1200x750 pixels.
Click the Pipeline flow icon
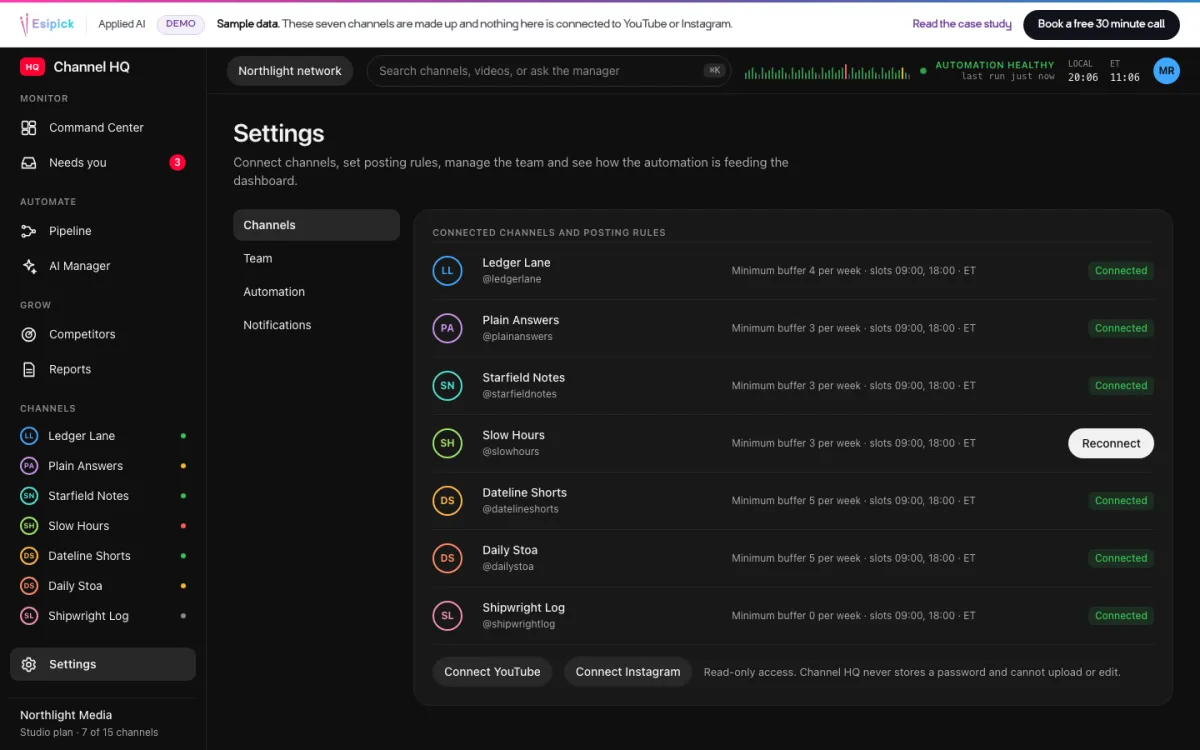(x=29, y=231)
